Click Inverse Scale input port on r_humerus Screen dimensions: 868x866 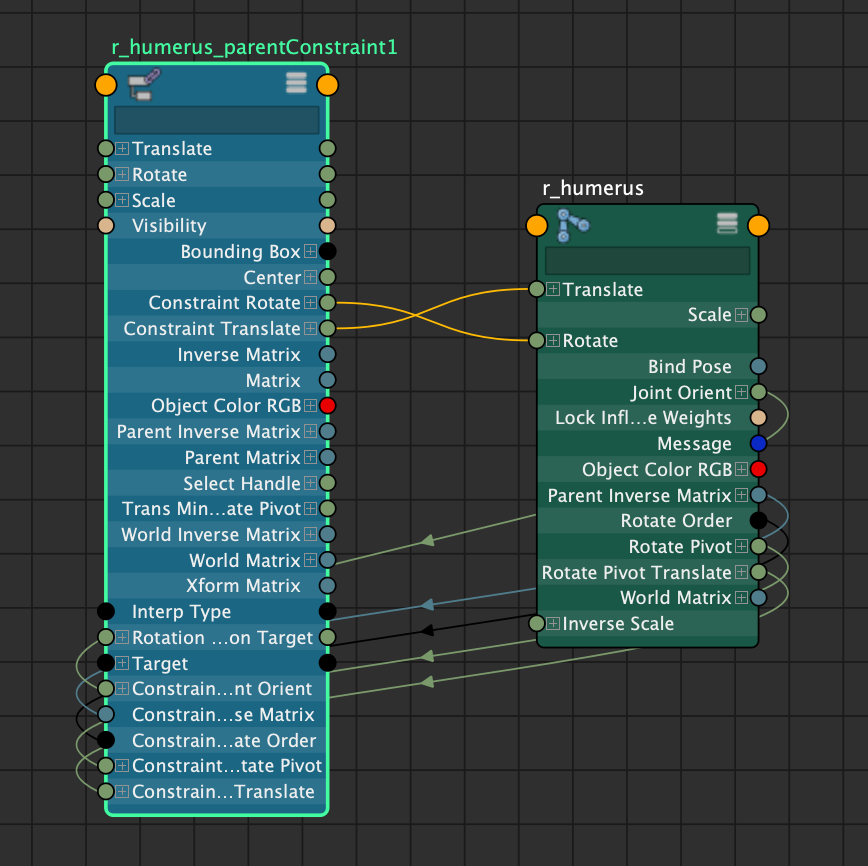coord(536,623)
